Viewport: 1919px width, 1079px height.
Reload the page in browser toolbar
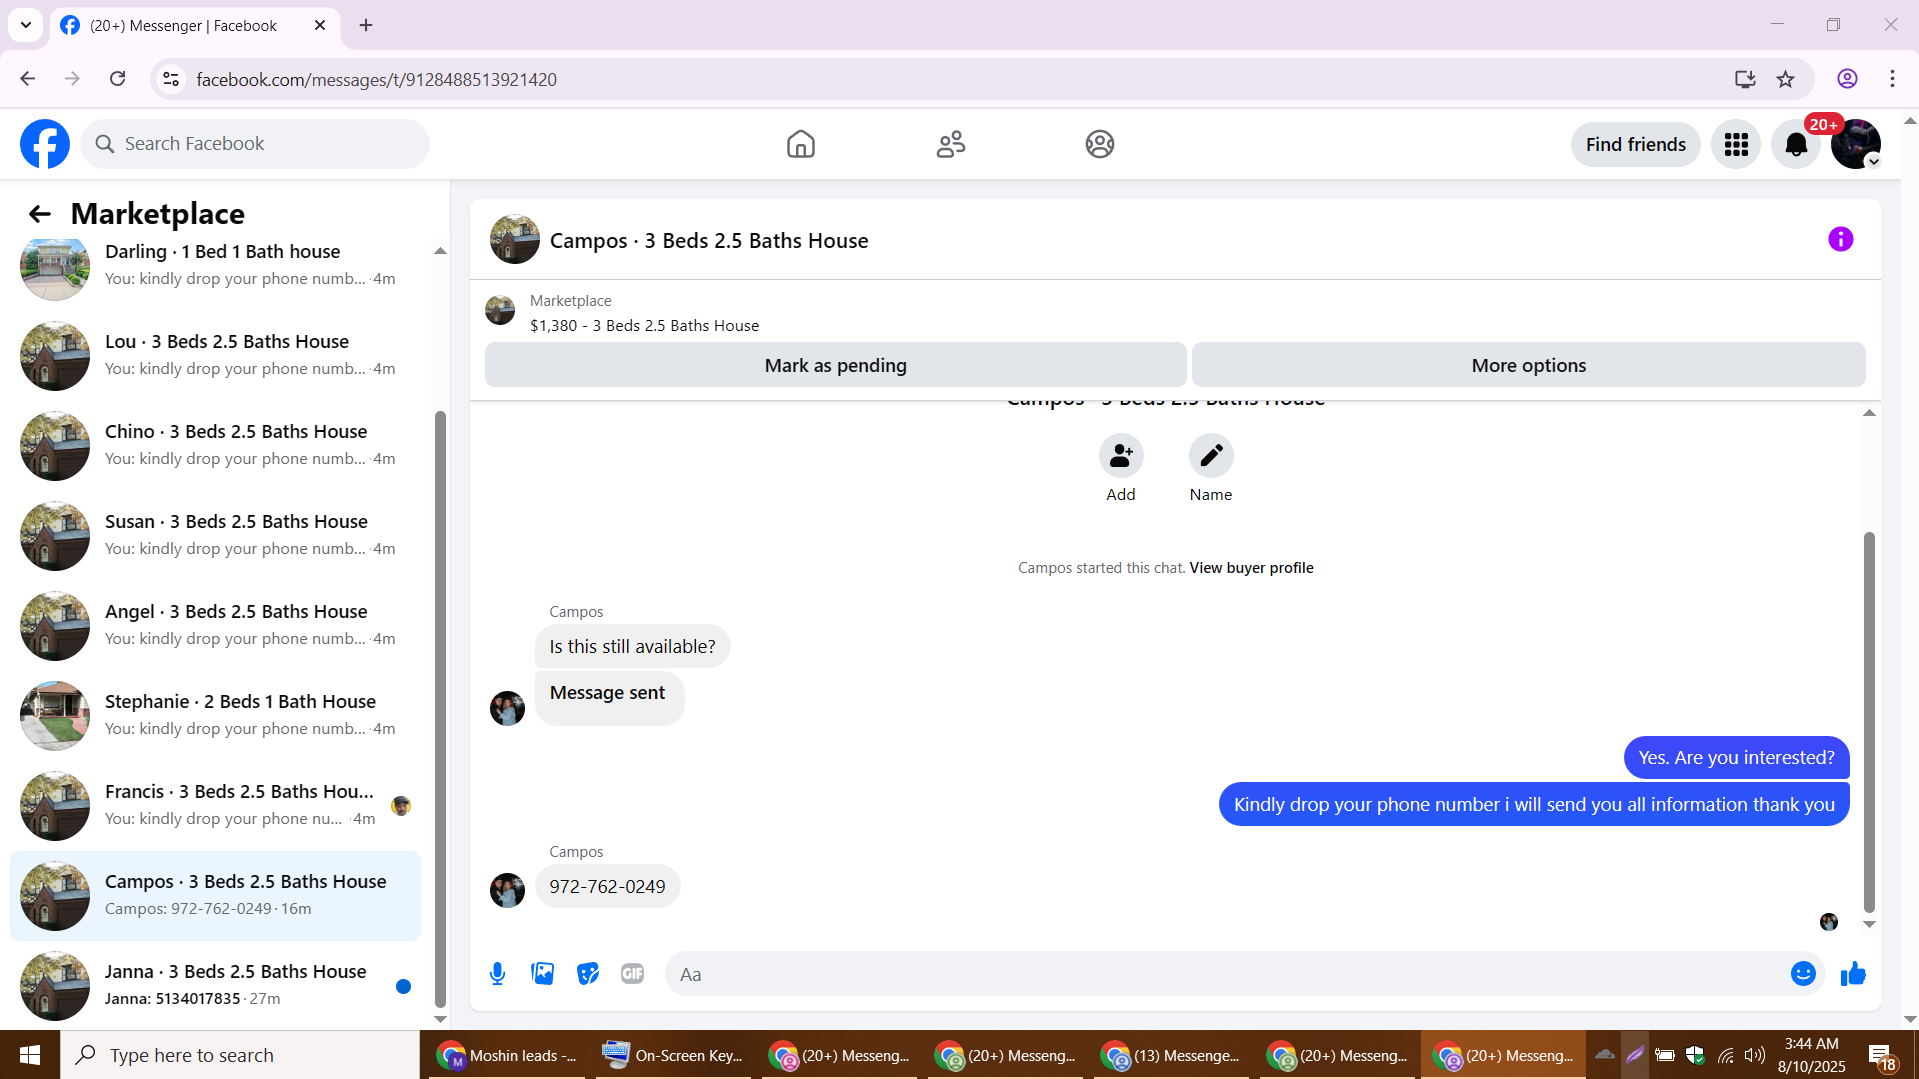117,79
